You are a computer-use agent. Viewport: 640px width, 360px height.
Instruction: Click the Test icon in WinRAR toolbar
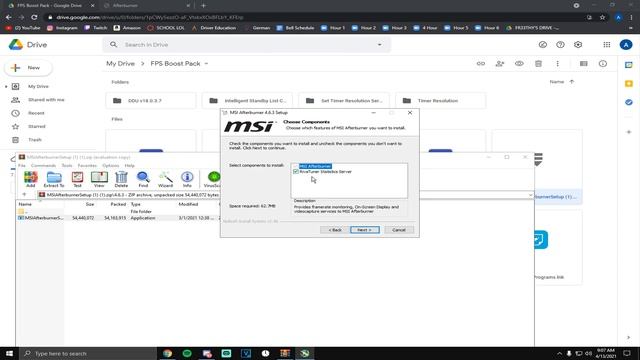click(77, 179)
